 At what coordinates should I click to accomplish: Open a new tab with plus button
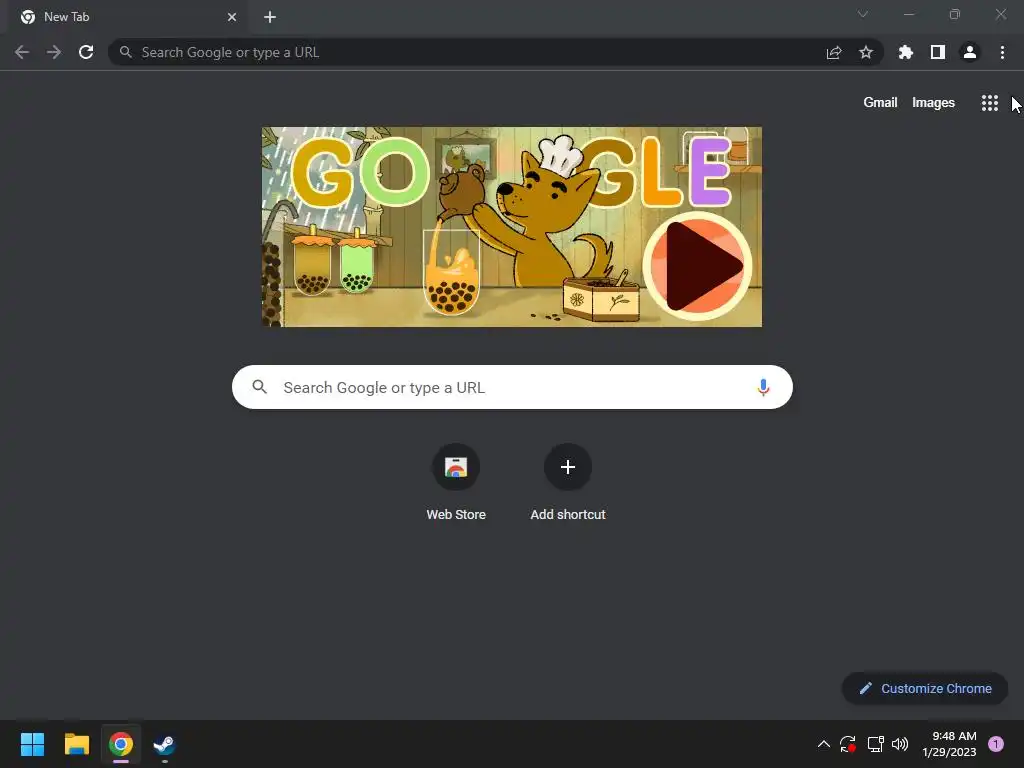pos(270,17)
